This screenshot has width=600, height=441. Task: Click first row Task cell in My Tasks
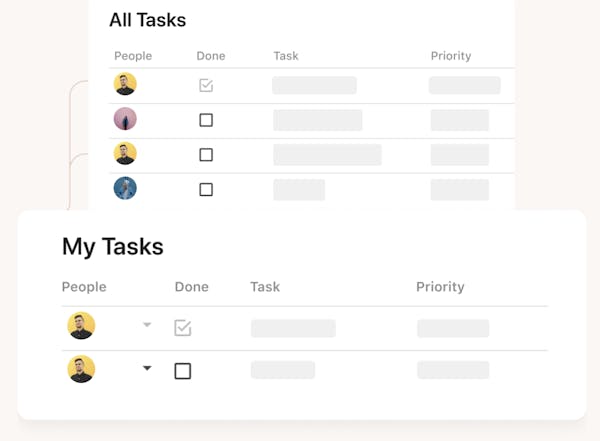click(293, 328)
